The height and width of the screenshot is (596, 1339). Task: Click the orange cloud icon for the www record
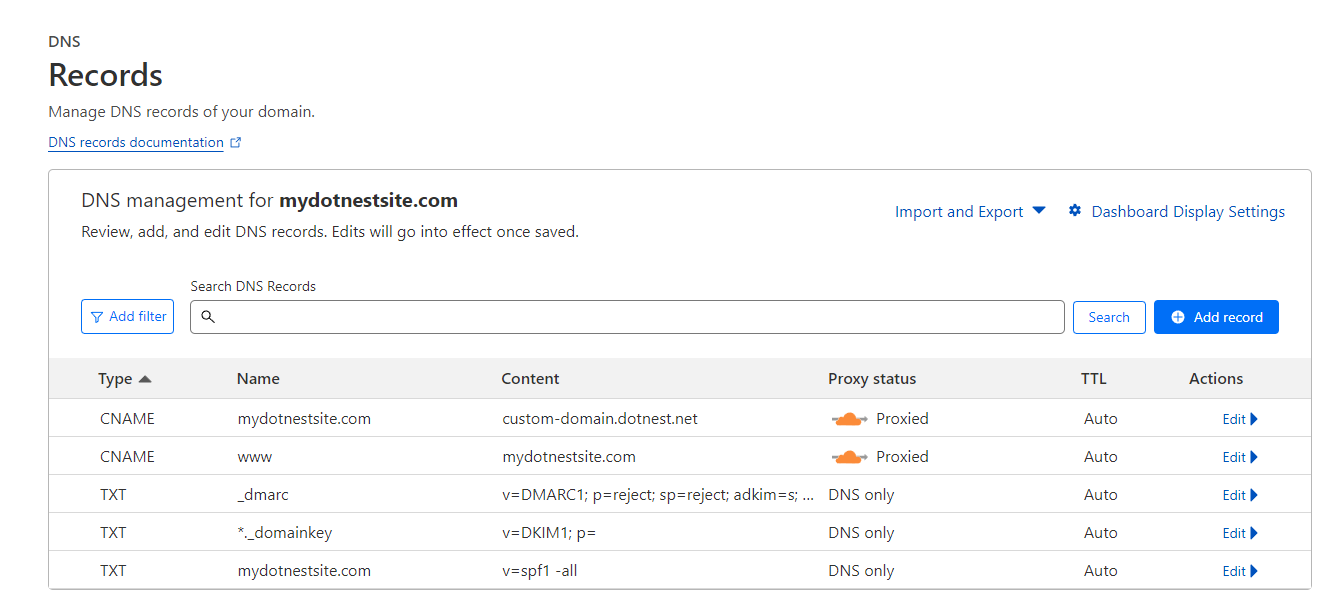(849, 457)
